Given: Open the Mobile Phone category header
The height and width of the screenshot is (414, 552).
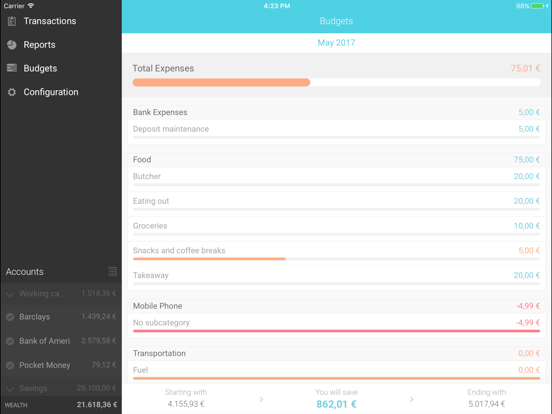Looking at the screenshot, I should pyautogui.click(x=336, y=306).
